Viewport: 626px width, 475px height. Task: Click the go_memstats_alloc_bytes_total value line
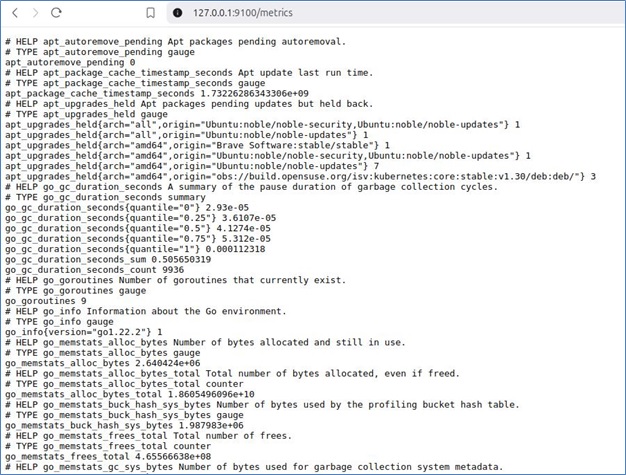[130, 394]
